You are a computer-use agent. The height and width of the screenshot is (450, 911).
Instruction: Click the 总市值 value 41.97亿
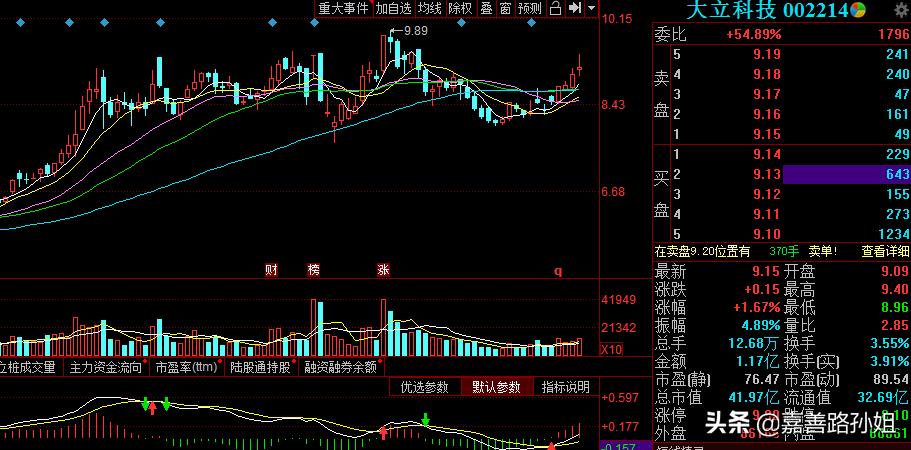coord(754,398)
